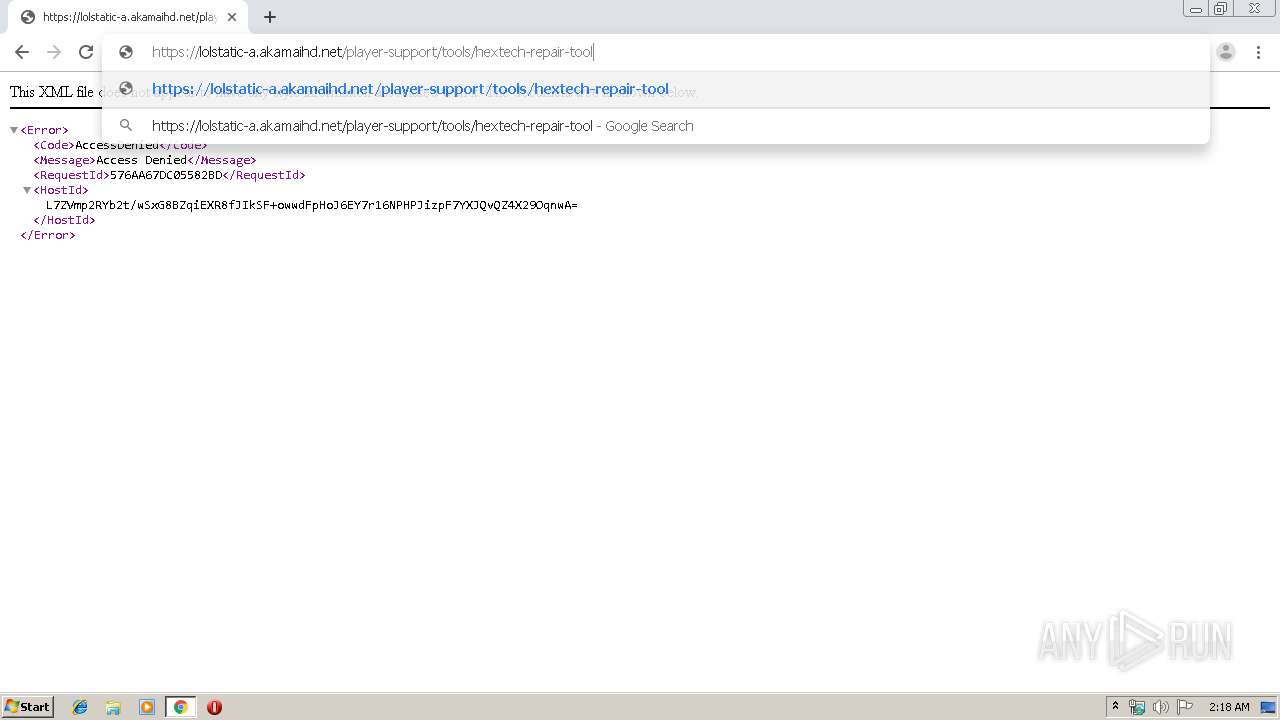Minimize the Chrome window
This screenshot has width=1280, height=720.
pyautogui.click(x=1195, y=9)
